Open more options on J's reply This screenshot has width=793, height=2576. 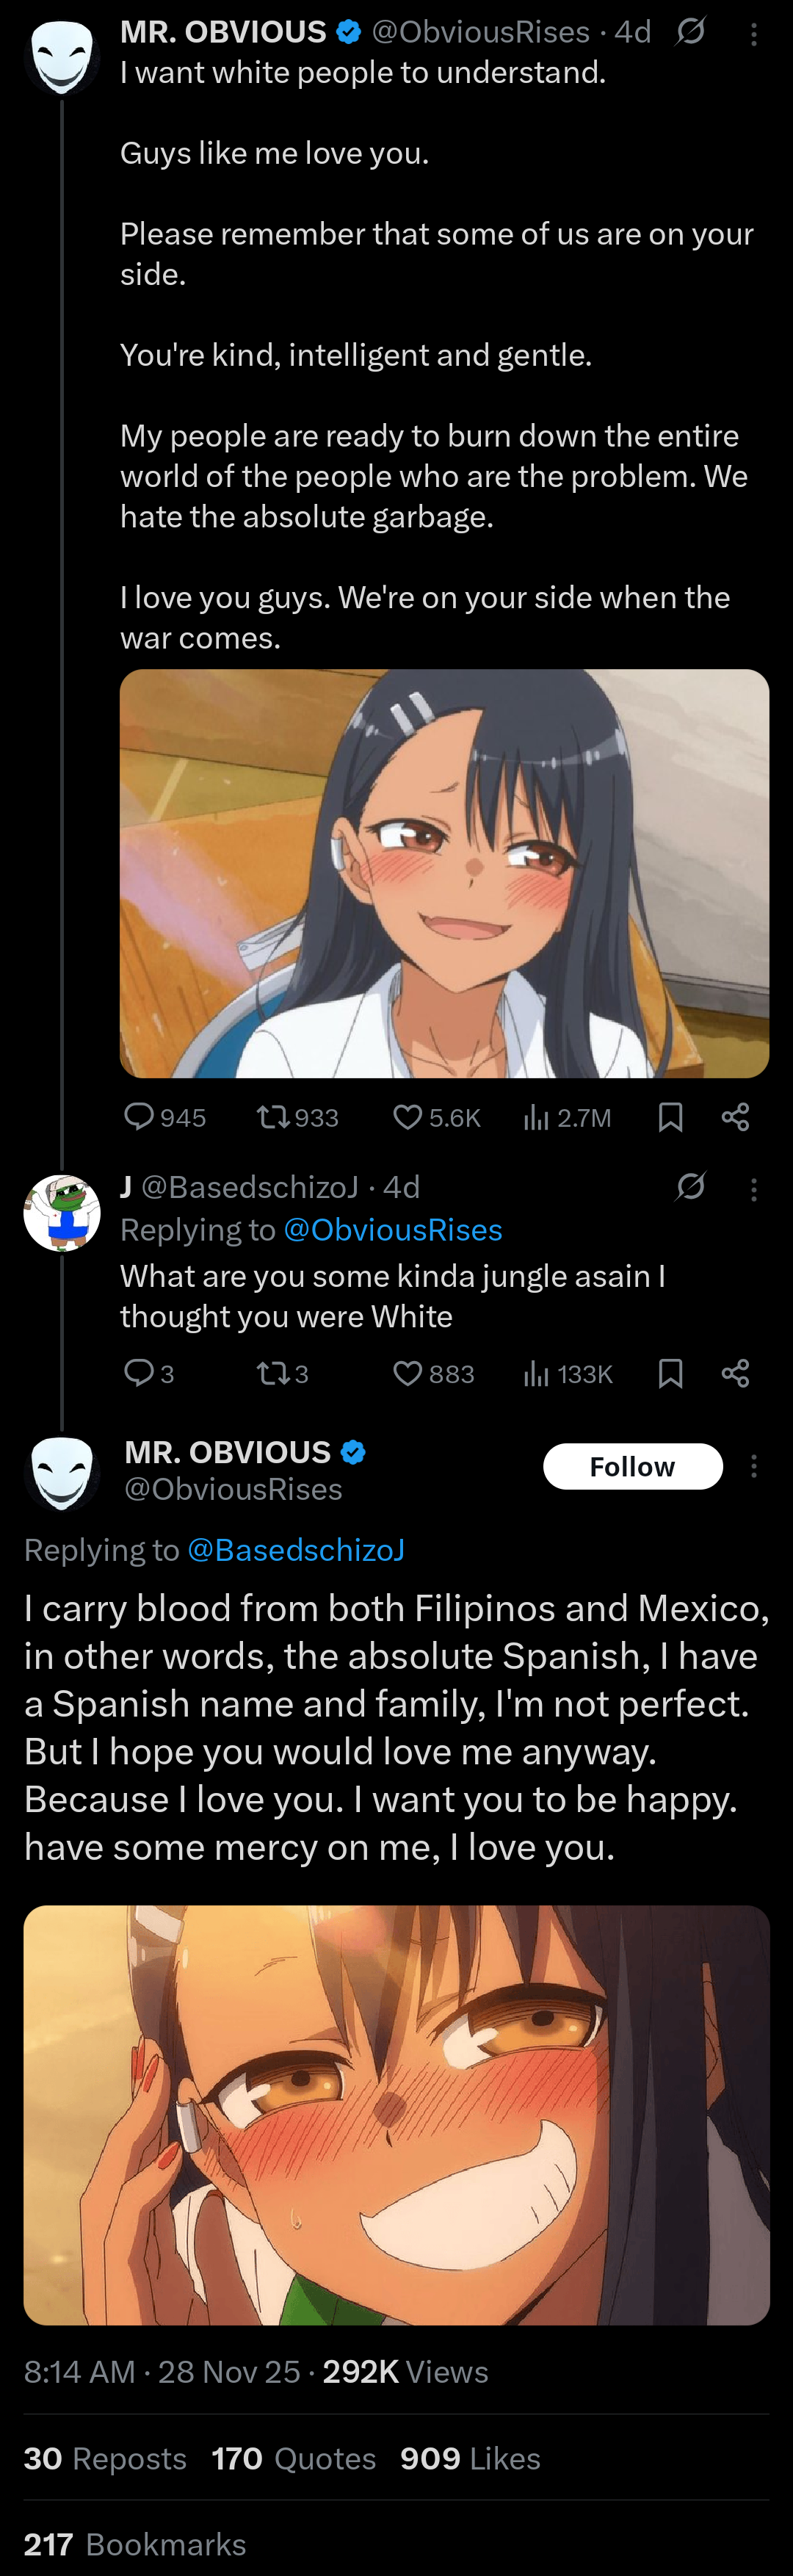click(754, 1189)
